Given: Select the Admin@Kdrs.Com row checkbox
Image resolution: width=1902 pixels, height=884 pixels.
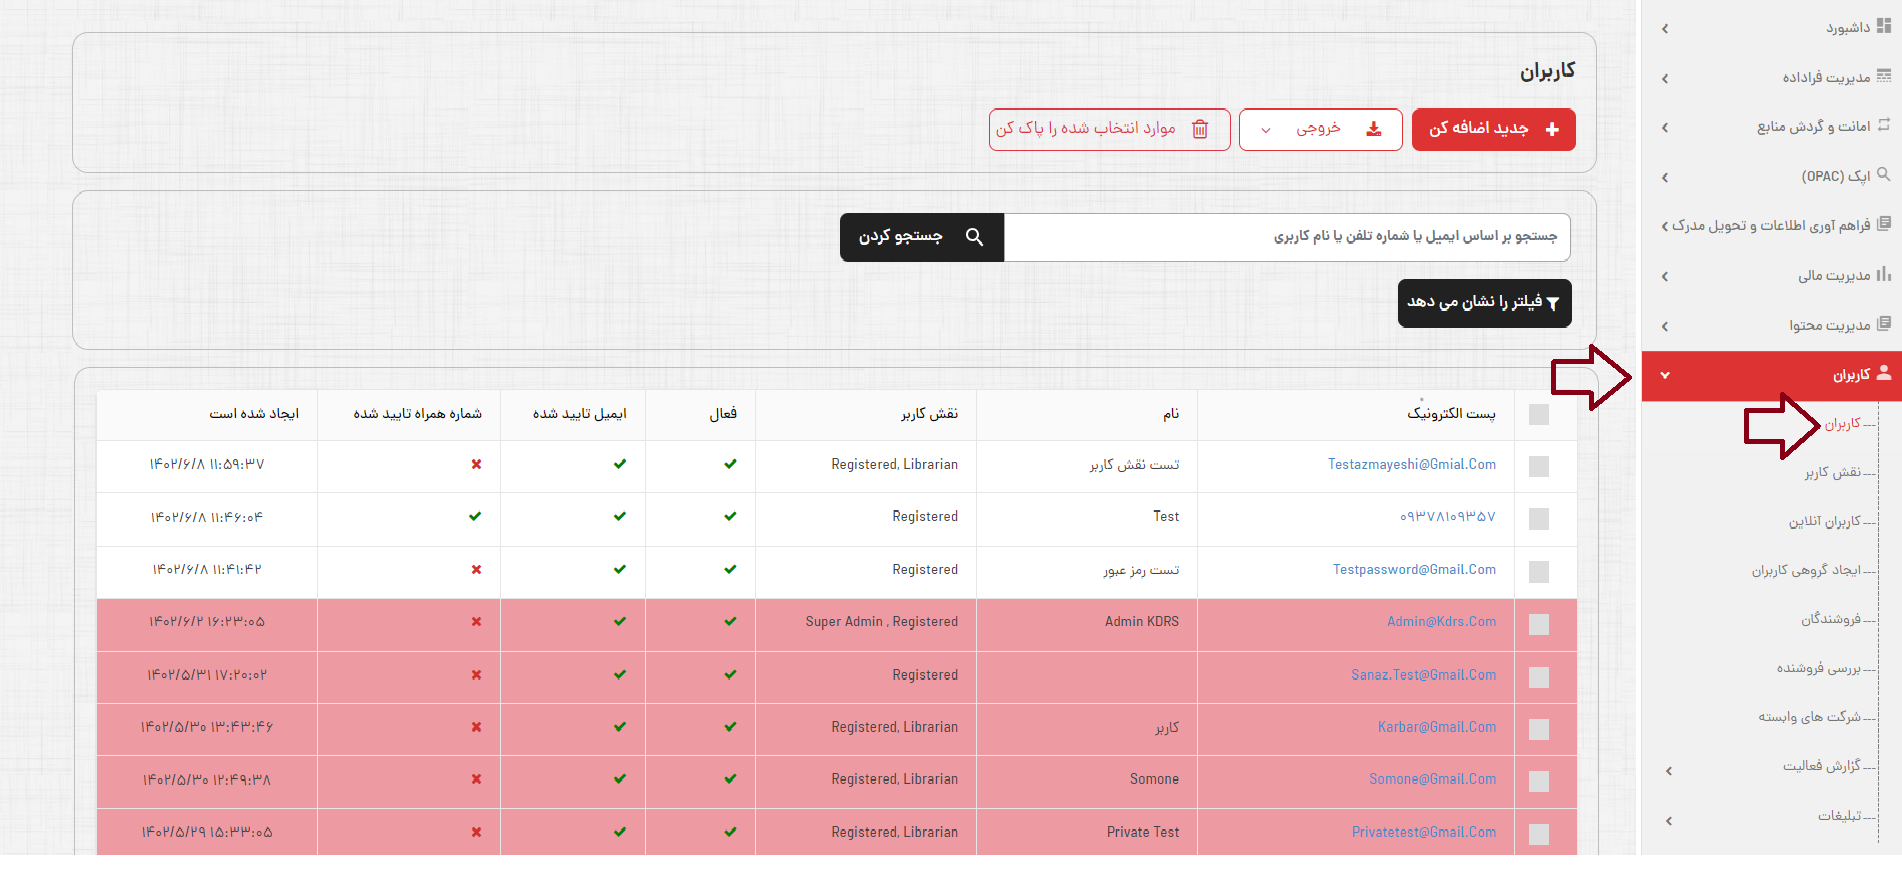Looking at the screenshot, I should point(1539,624).
